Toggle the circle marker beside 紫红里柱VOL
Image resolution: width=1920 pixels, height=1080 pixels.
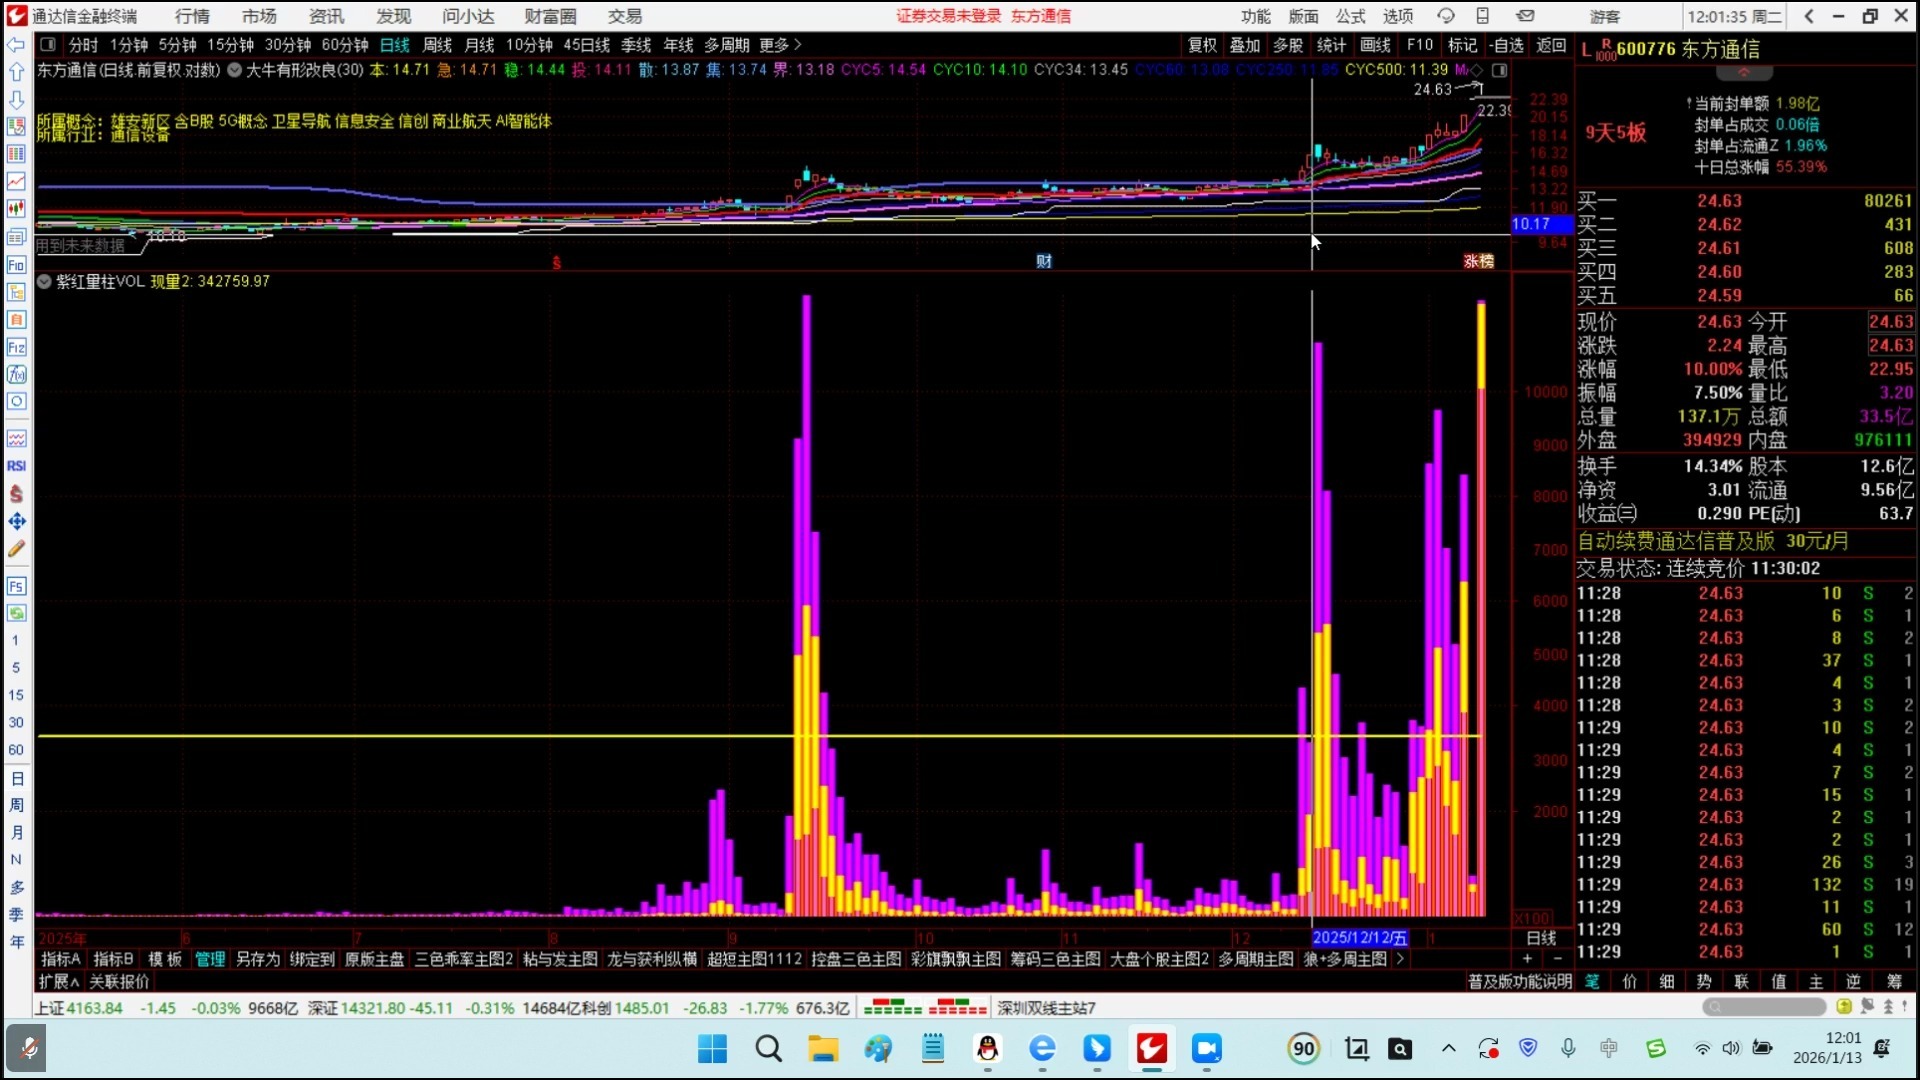click(x=44, y=282)
